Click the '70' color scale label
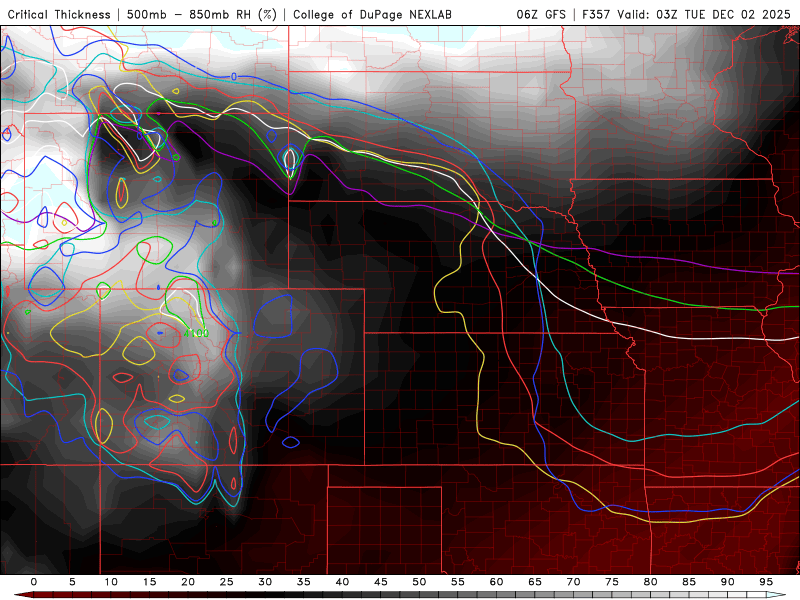The width and height of the screenshot is (800, 600). click(x=573, y=582)
